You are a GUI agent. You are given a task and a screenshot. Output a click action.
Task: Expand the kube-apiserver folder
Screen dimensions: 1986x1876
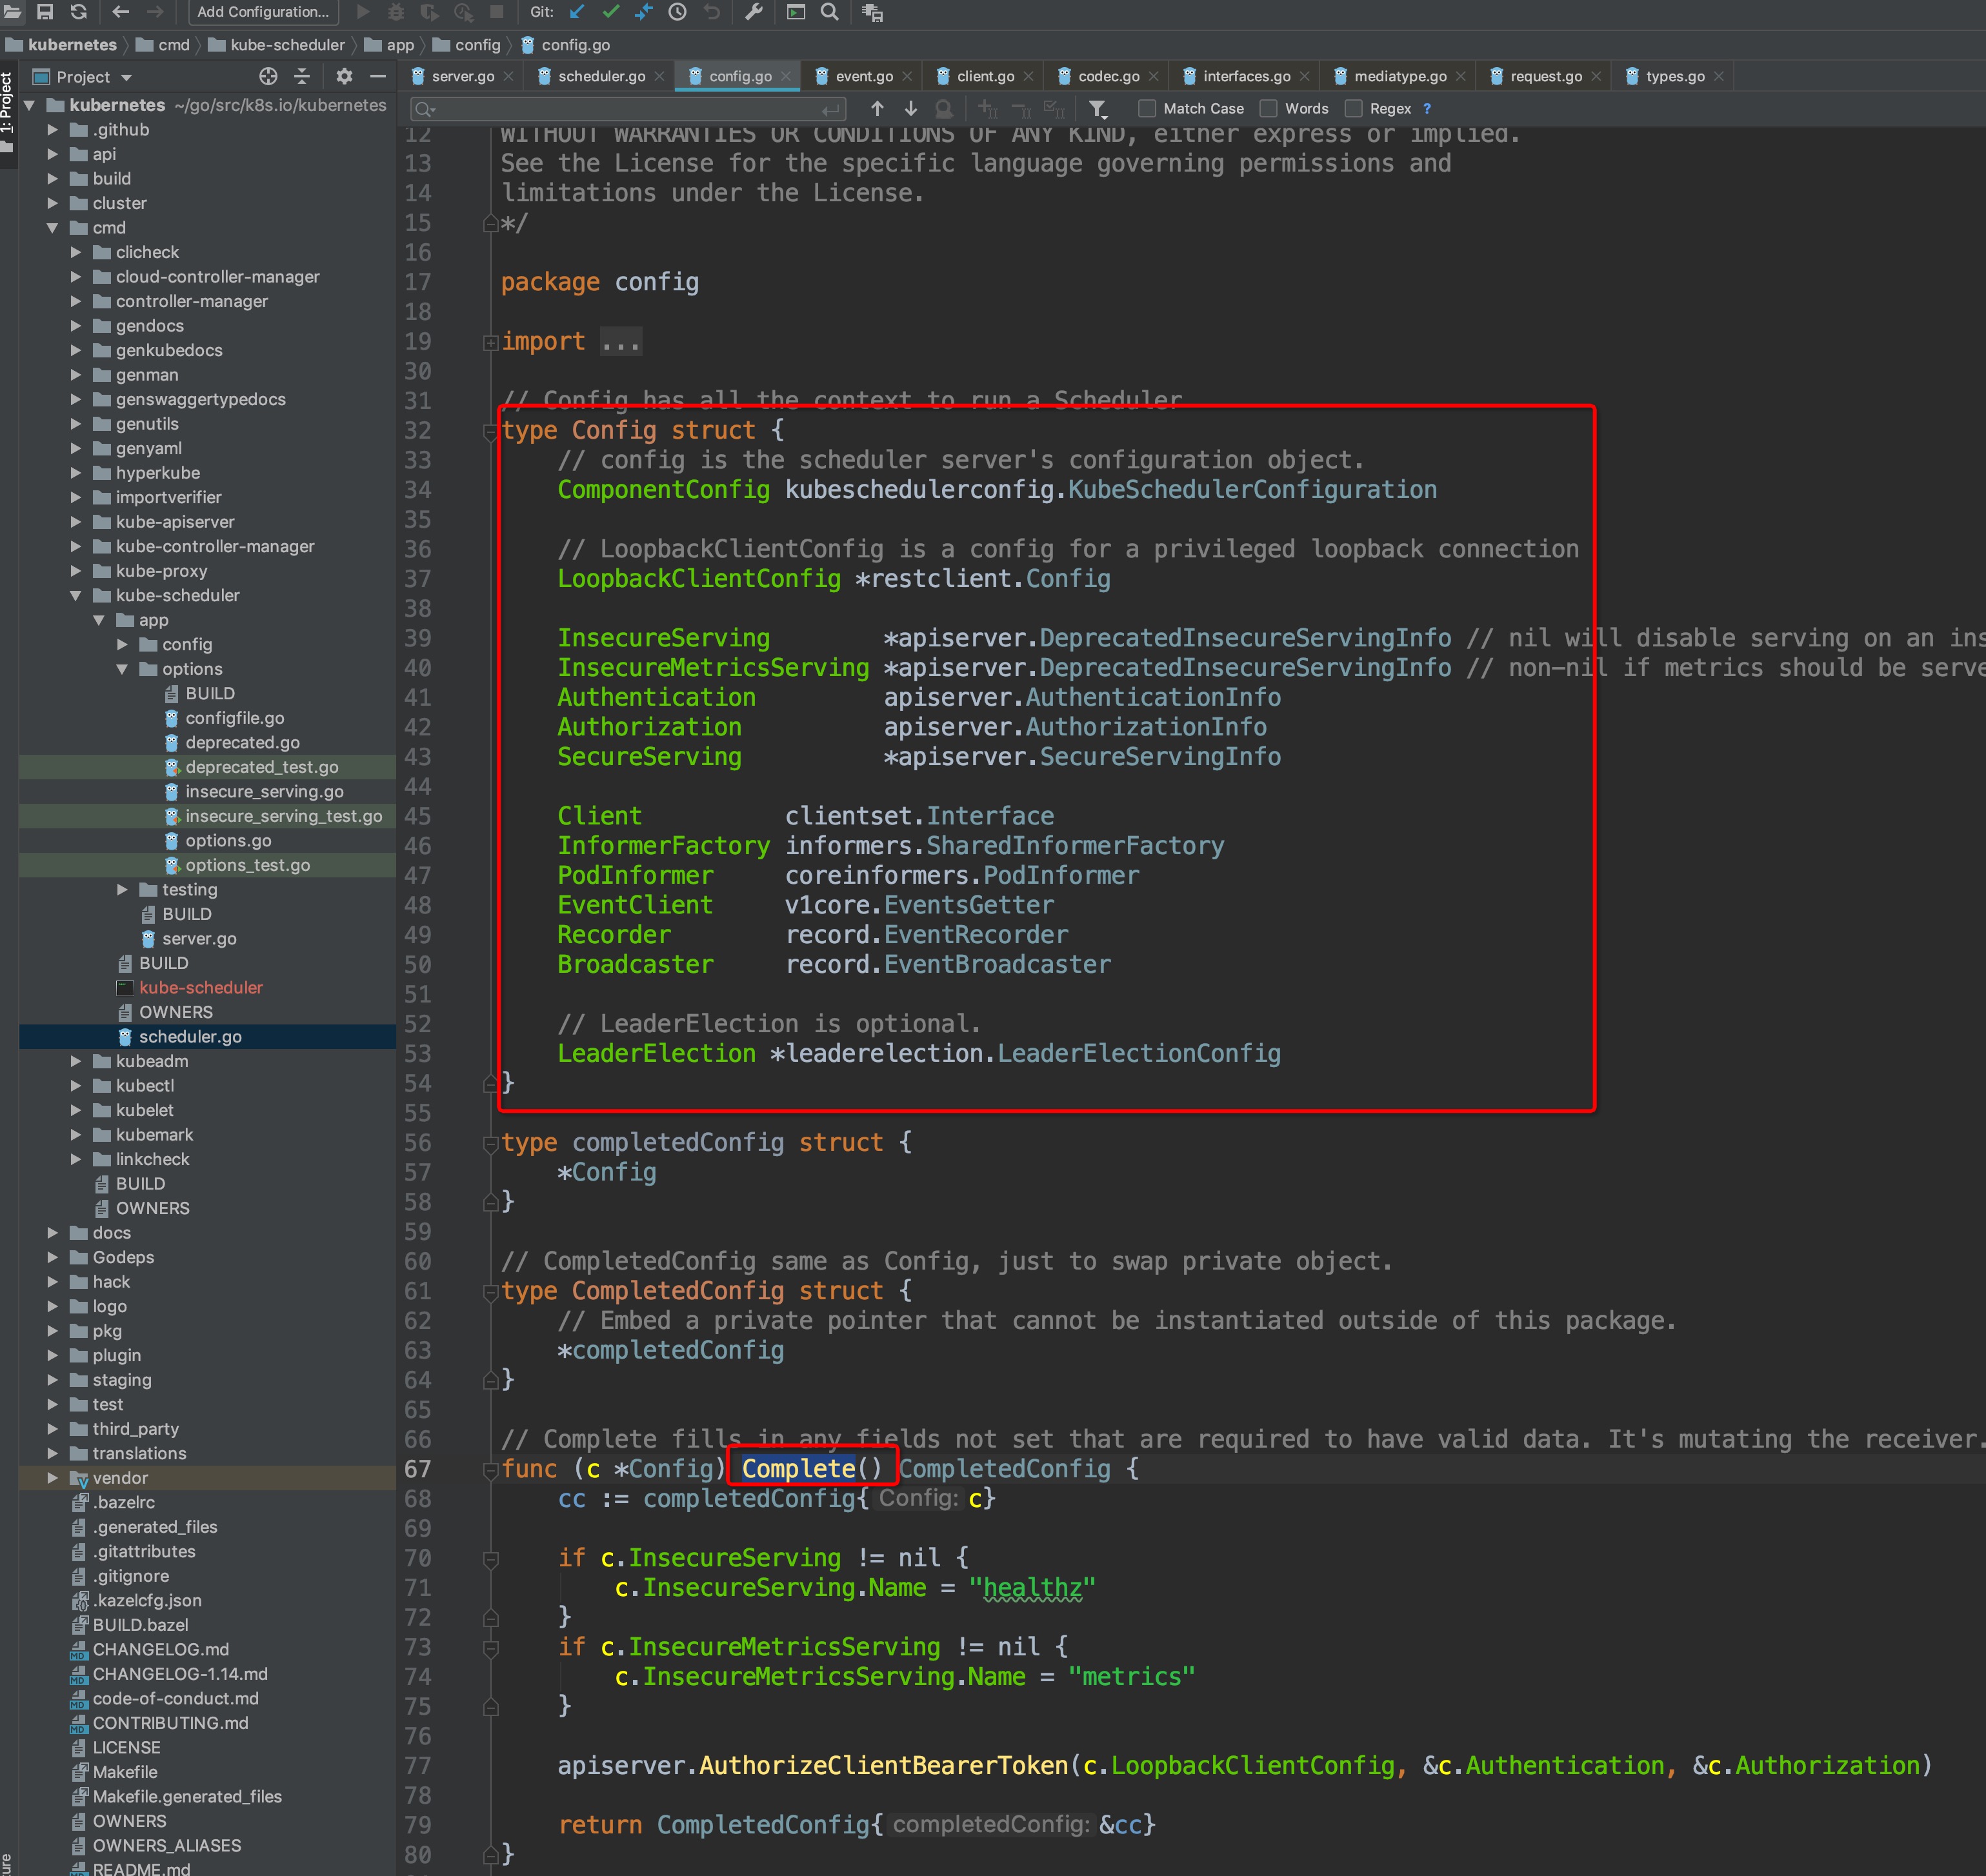click(x=76, y=522)
